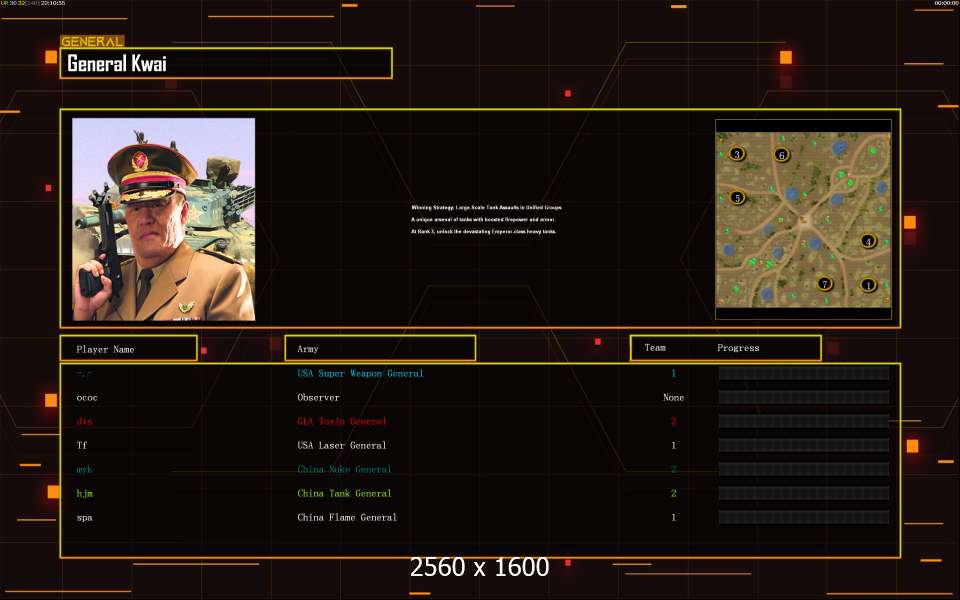Select start position 6 on the map

(x=781, y=154)
